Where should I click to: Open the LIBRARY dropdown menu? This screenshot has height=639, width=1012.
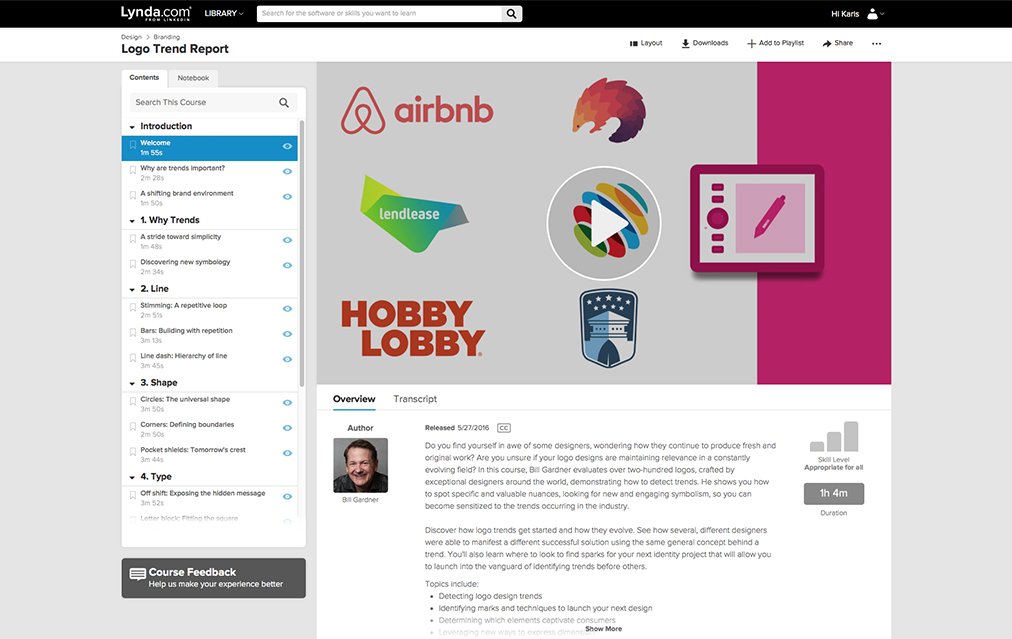pos(224,14)
